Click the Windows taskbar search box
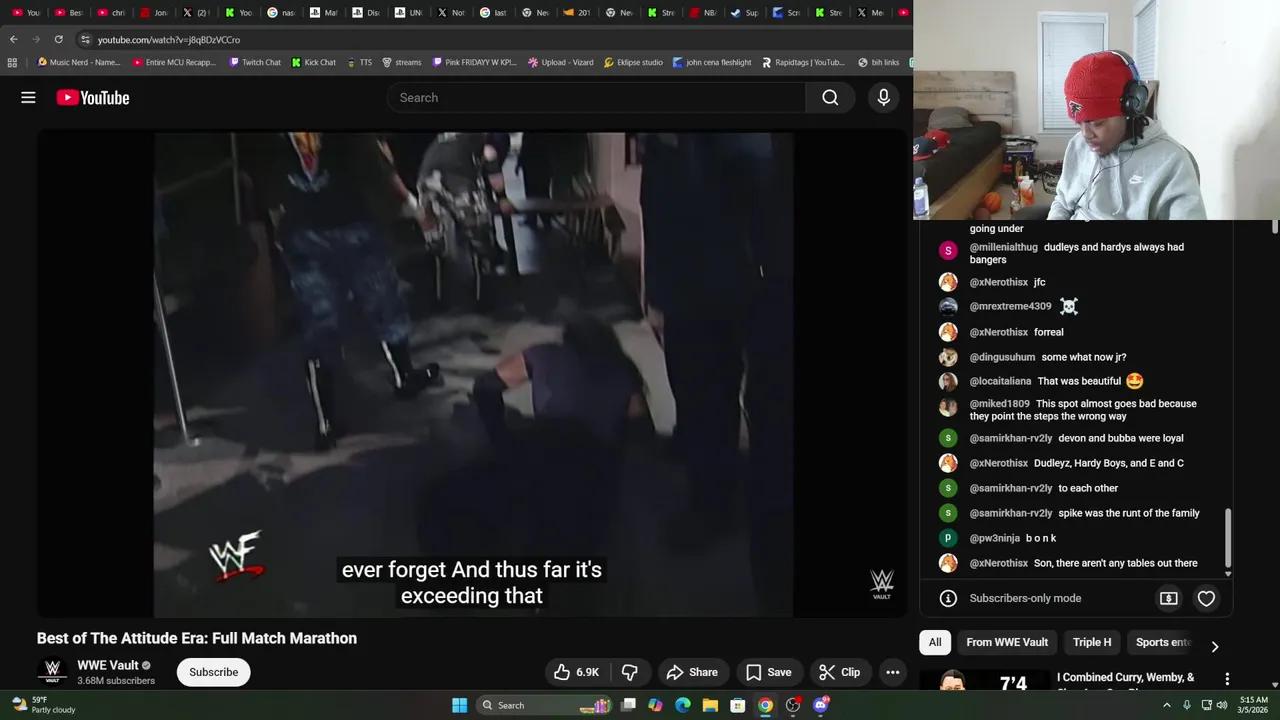This screenshot has width=1280, height=720. click(543, 705)
